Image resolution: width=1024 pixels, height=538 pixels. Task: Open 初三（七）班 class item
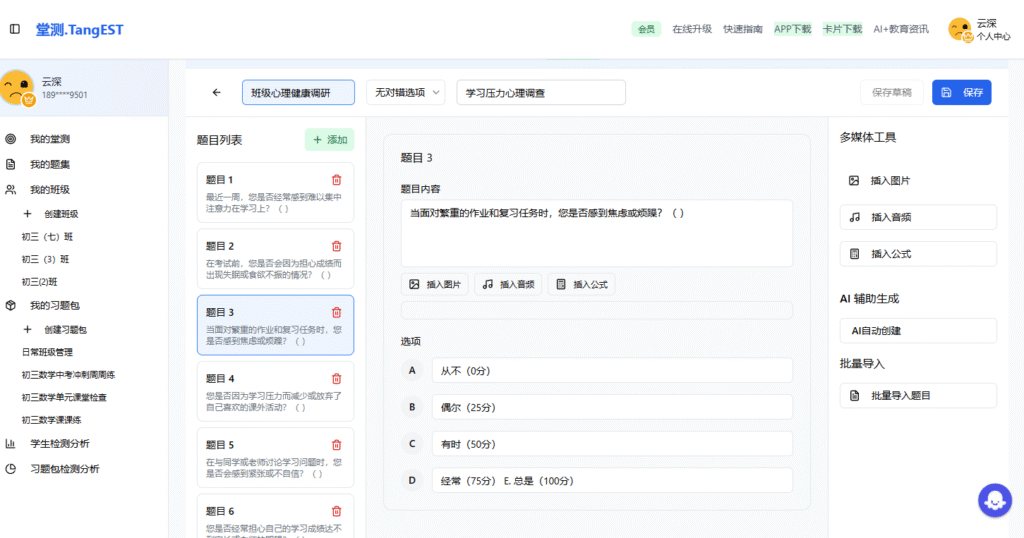(46, 237)
